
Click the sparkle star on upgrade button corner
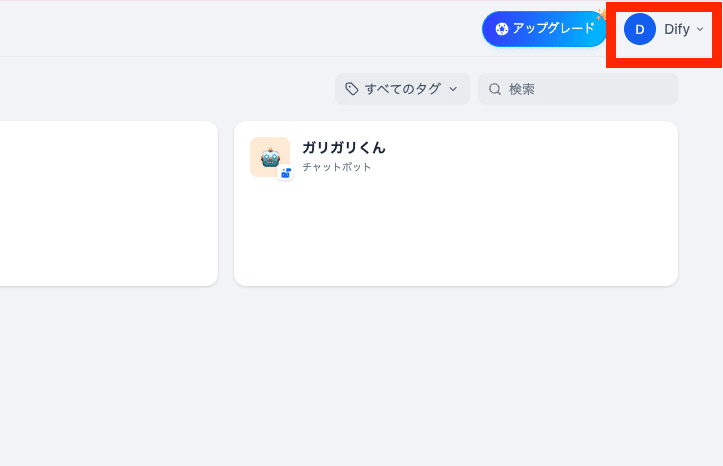coord(600,15)
